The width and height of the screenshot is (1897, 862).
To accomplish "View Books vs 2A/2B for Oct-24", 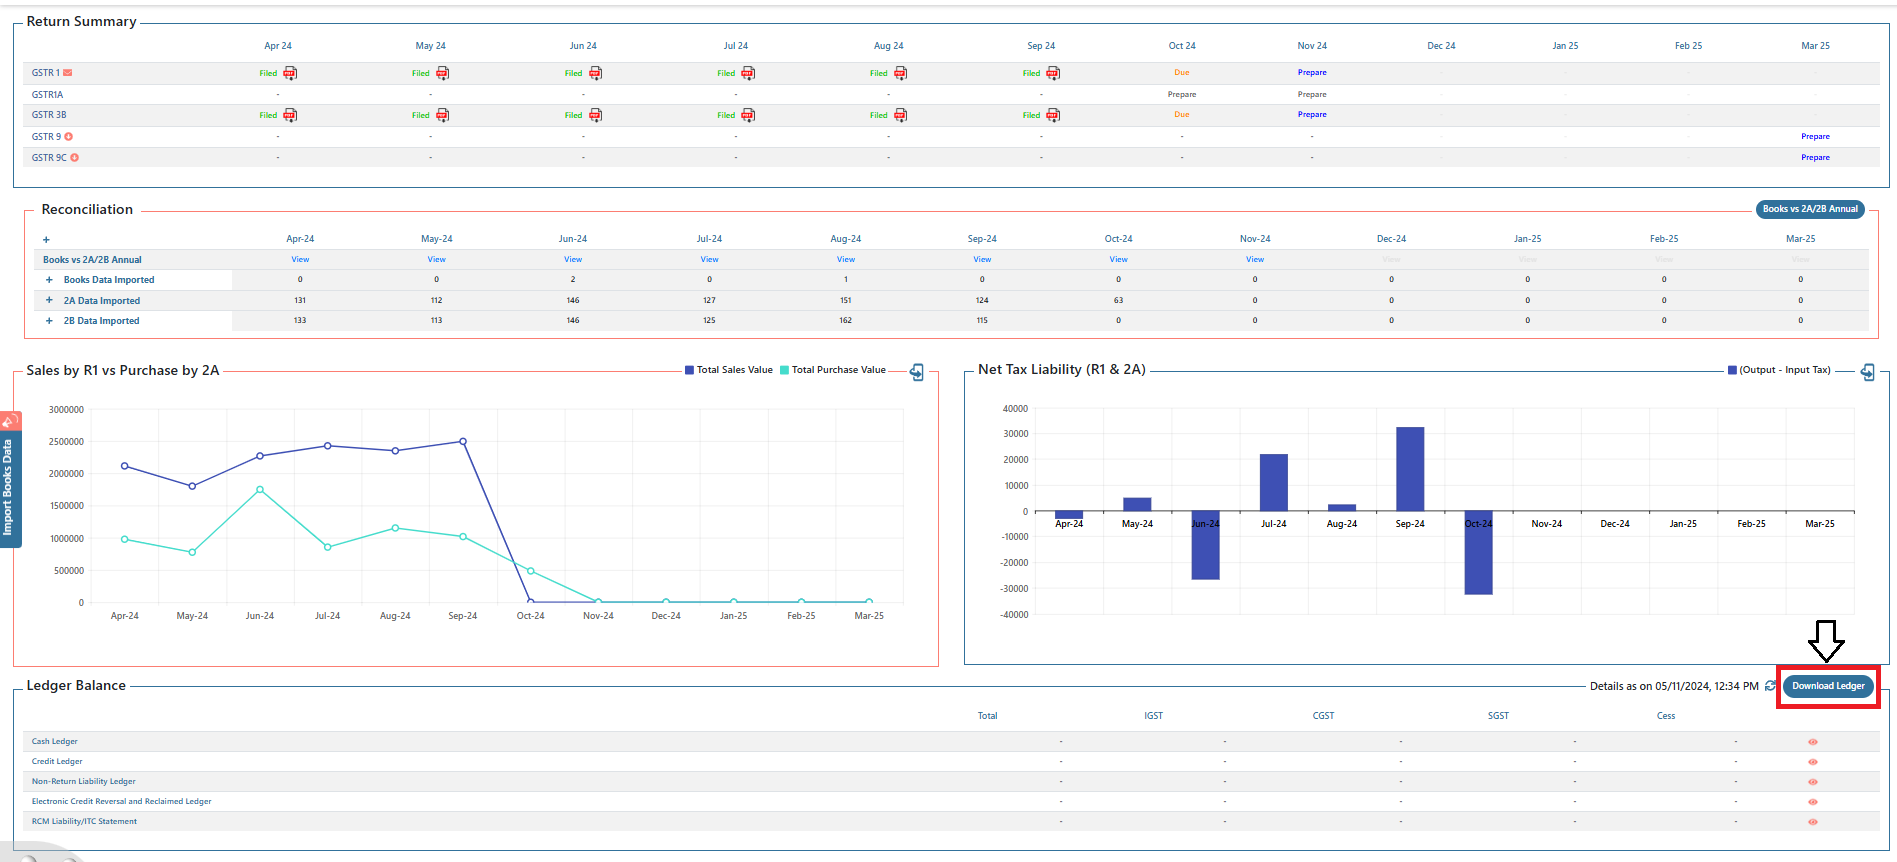I will (1118, 260).
